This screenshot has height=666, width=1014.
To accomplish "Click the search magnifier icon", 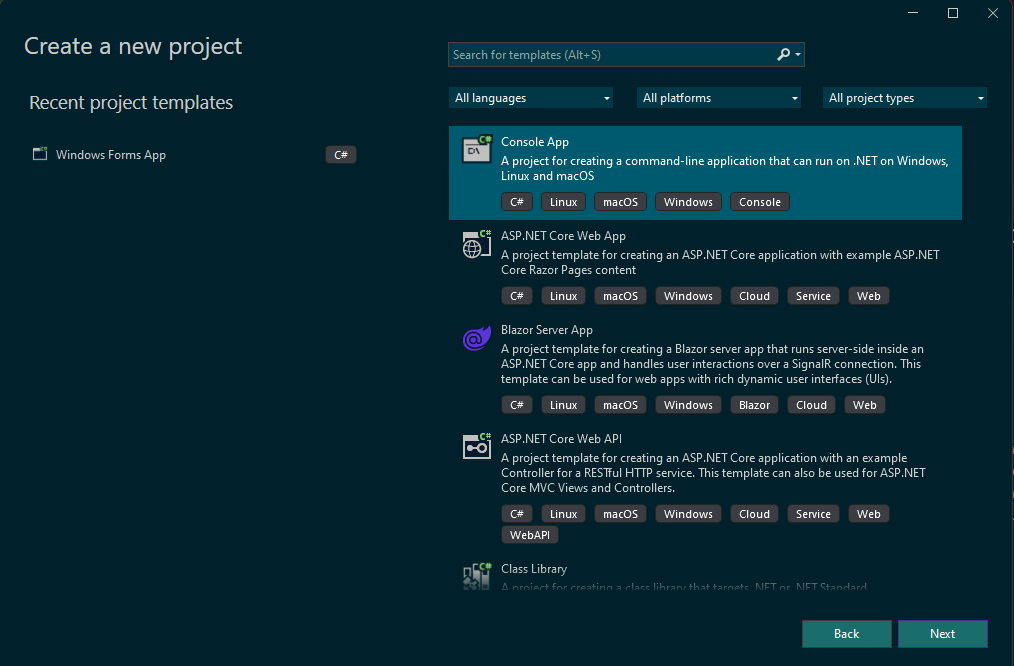I will pos(783,54).
